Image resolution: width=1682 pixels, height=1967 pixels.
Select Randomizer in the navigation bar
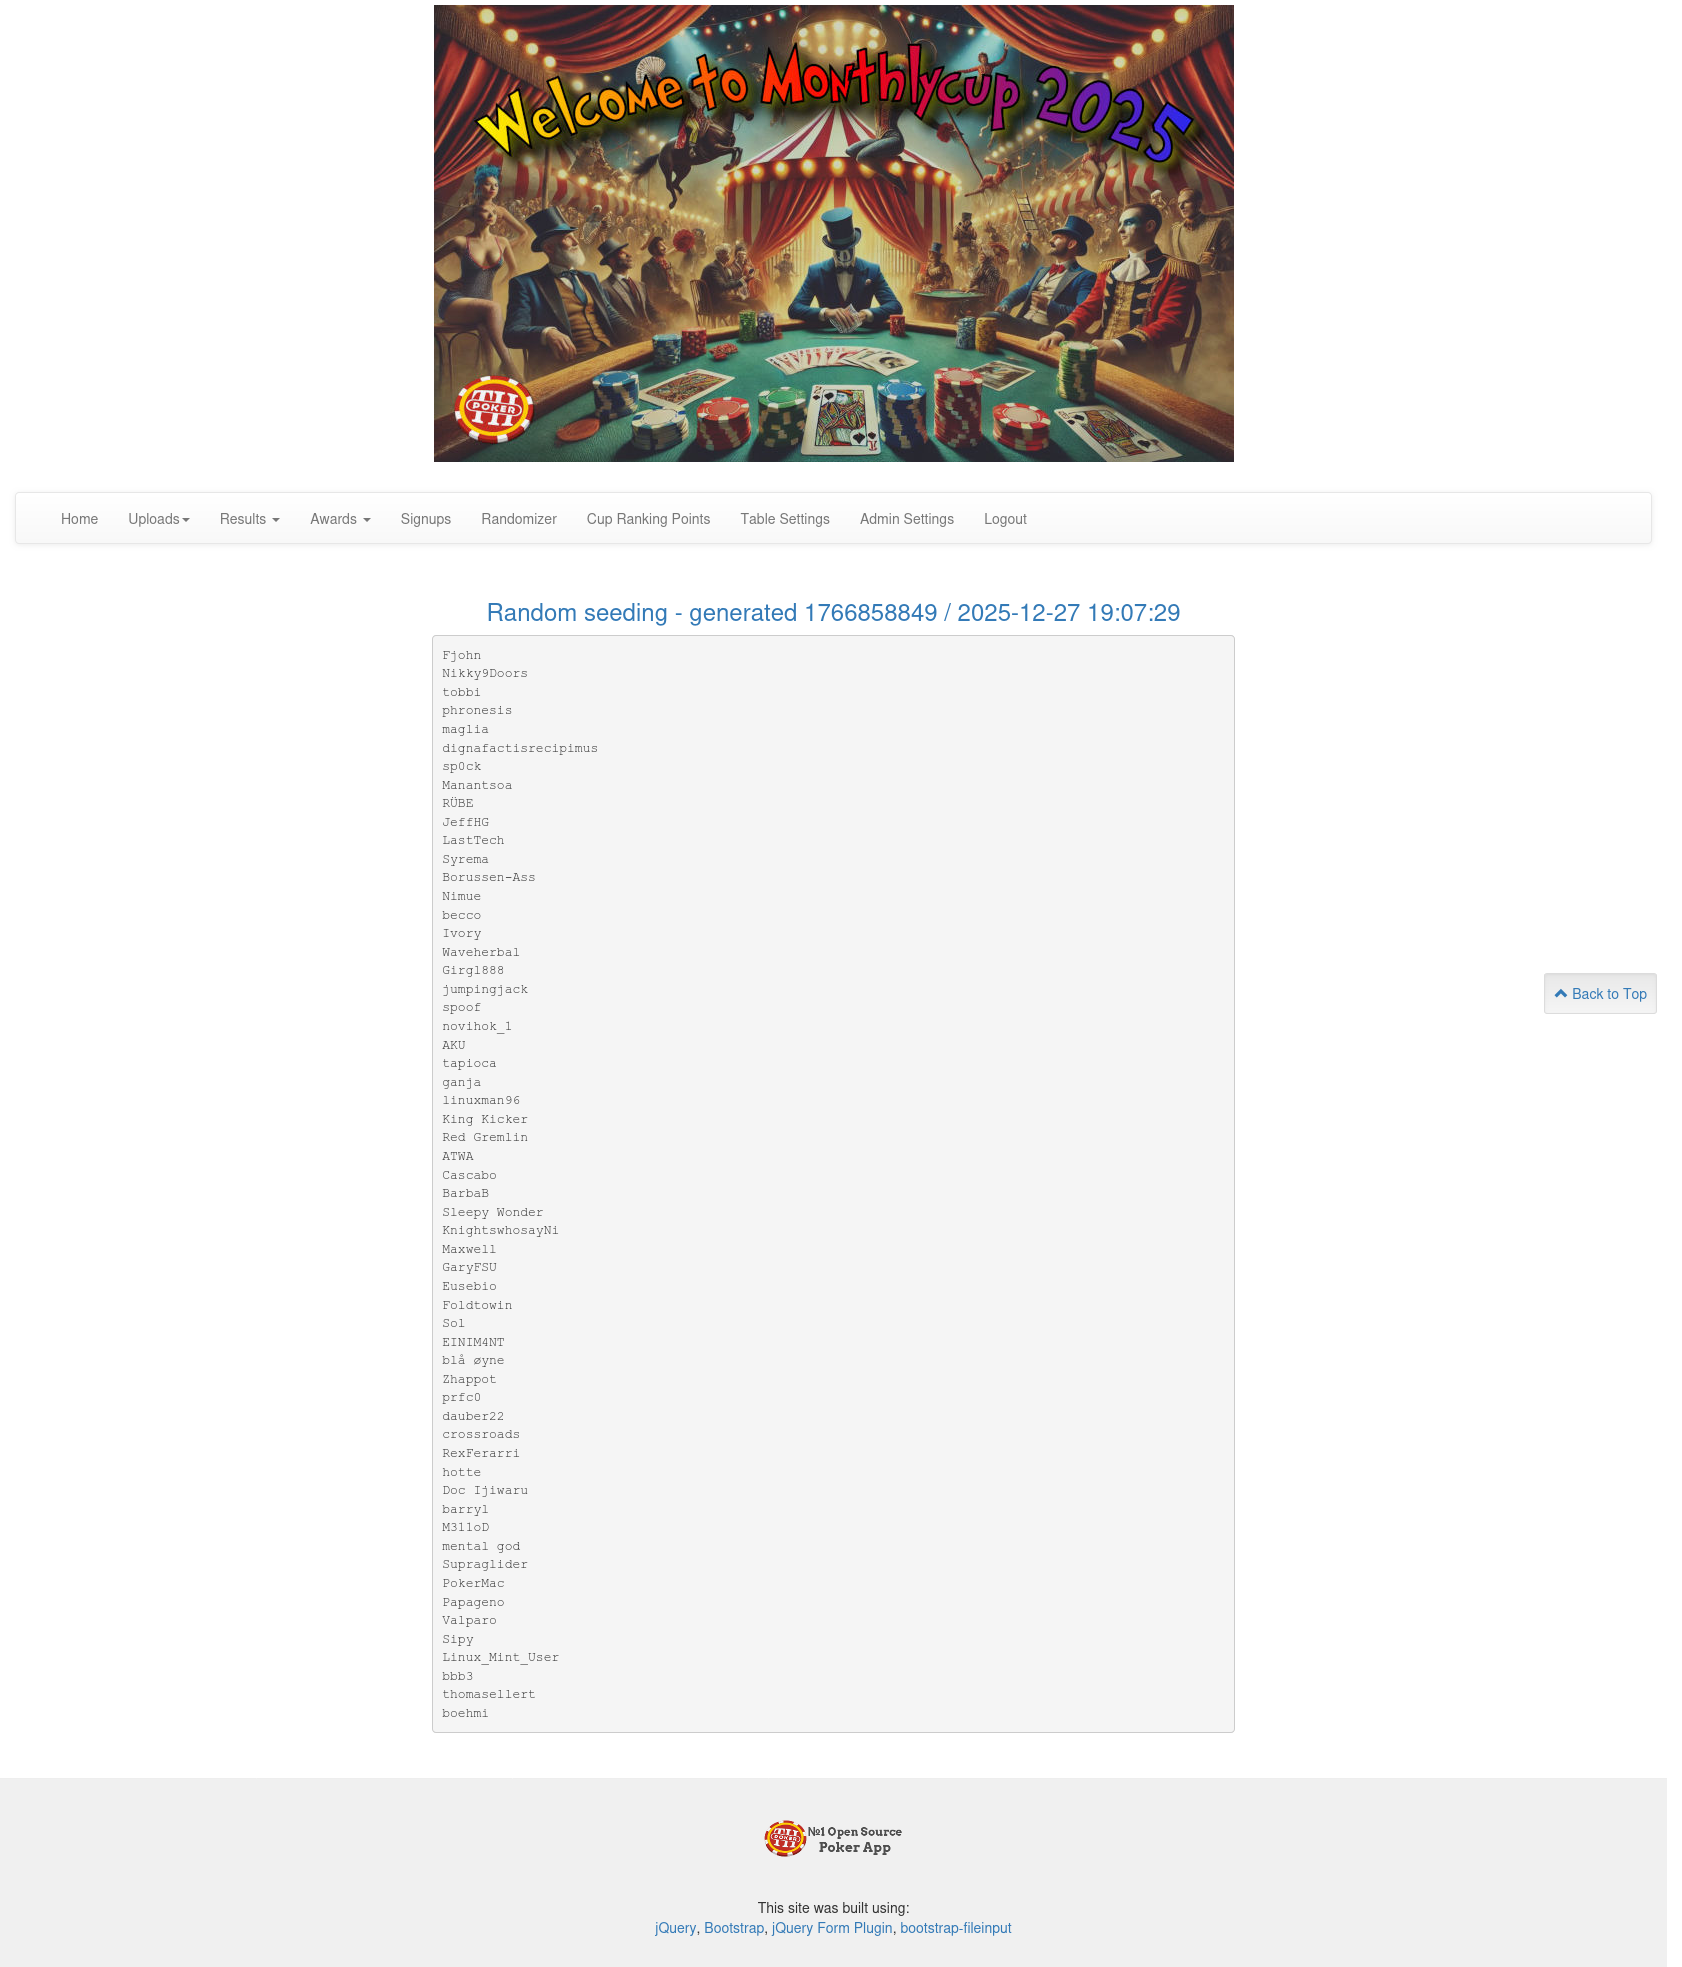[519, 519]
